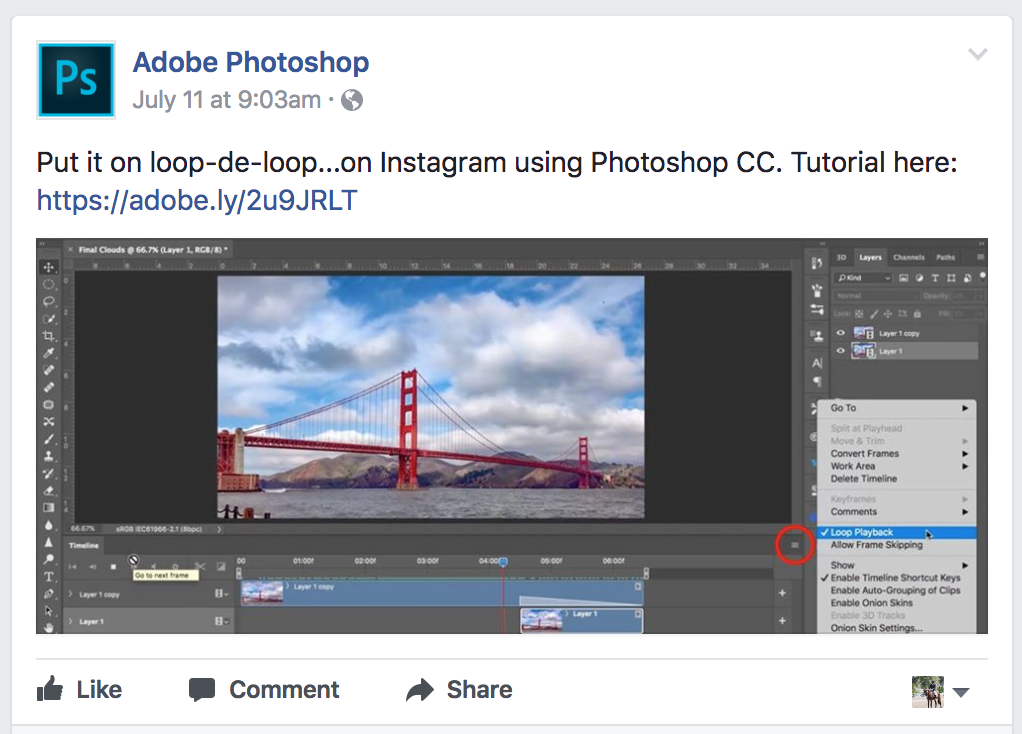The height and width of the screenshot is (734, 1022).
Task: Click the timeline transition icon
Action: click(221, 566)
